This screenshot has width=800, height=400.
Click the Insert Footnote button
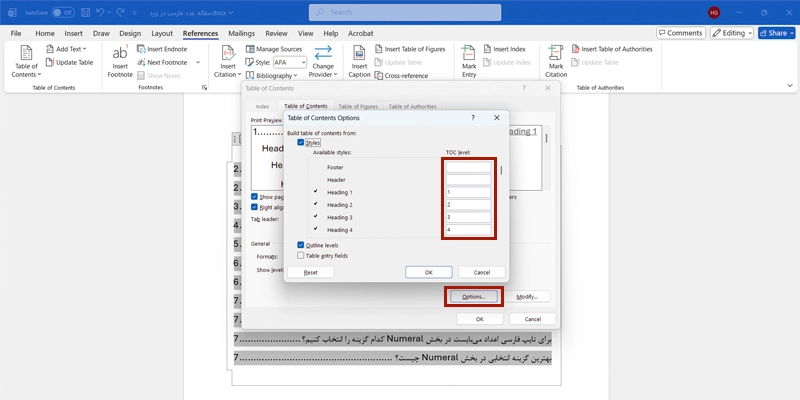120,62
